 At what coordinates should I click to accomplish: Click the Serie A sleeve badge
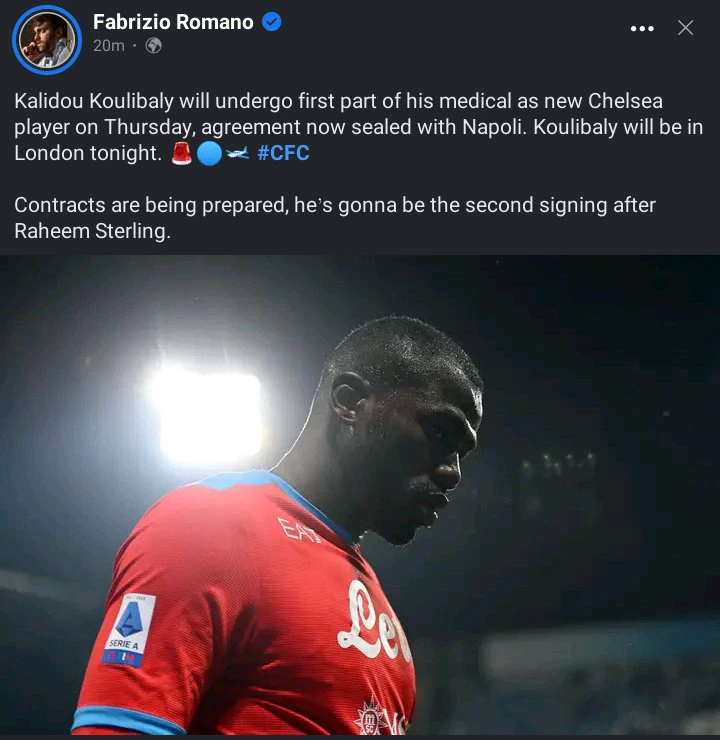coord(129,630)
